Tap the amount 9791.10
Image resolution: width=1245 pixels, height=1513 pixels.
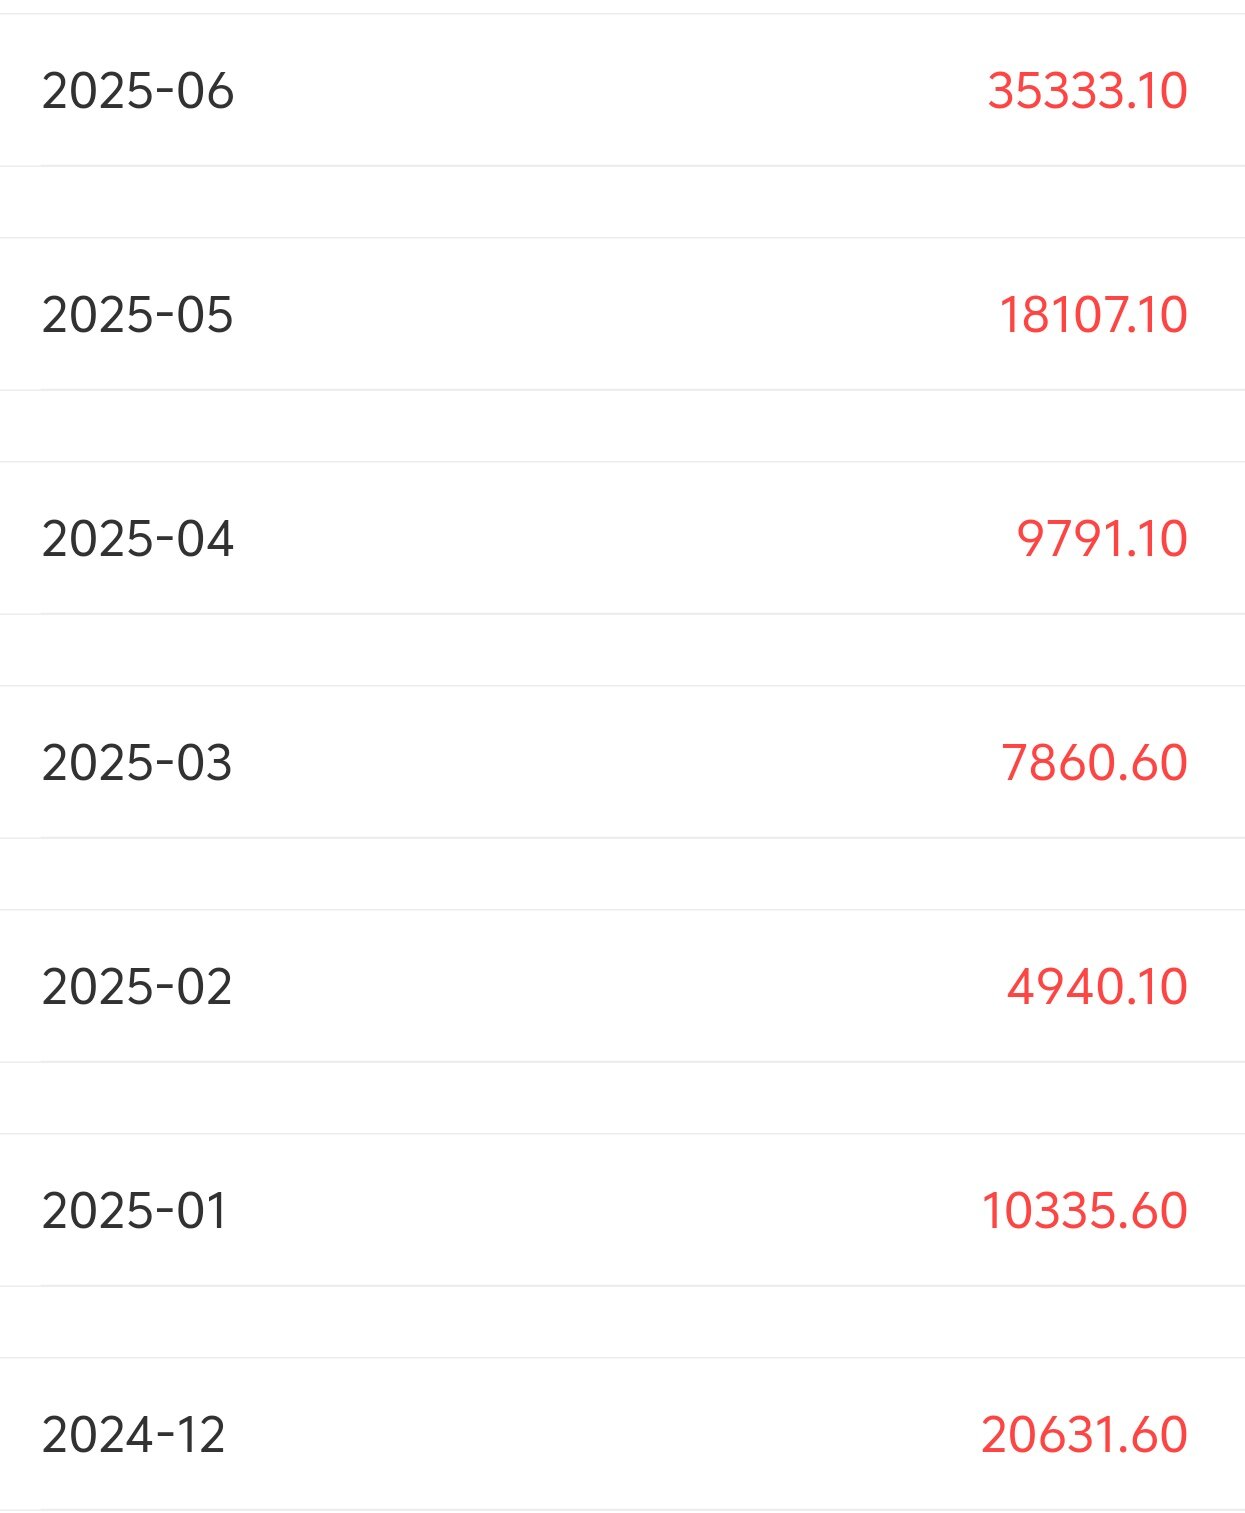click(1102, 538)
